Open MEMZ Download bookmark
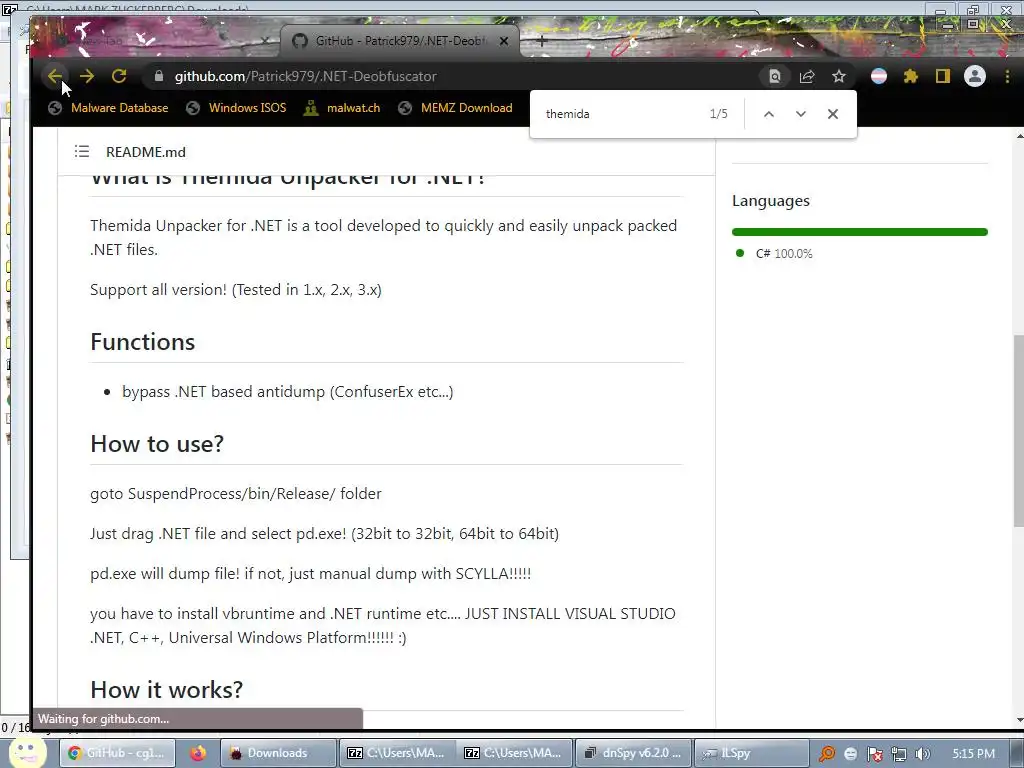The width and height of the screenshot is (1024, 768). 455,108
